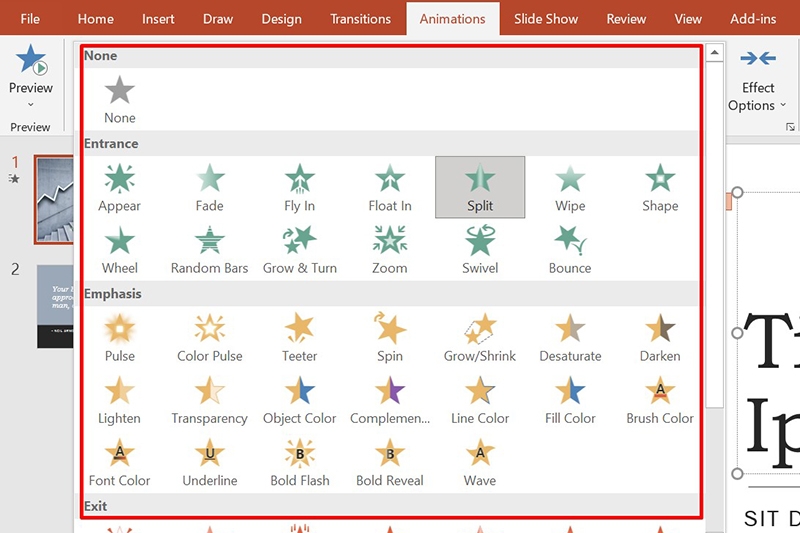Apply the Lighten emphasis effect
Image resolution: width=800 pixels, height=533 pixels.
119,400
